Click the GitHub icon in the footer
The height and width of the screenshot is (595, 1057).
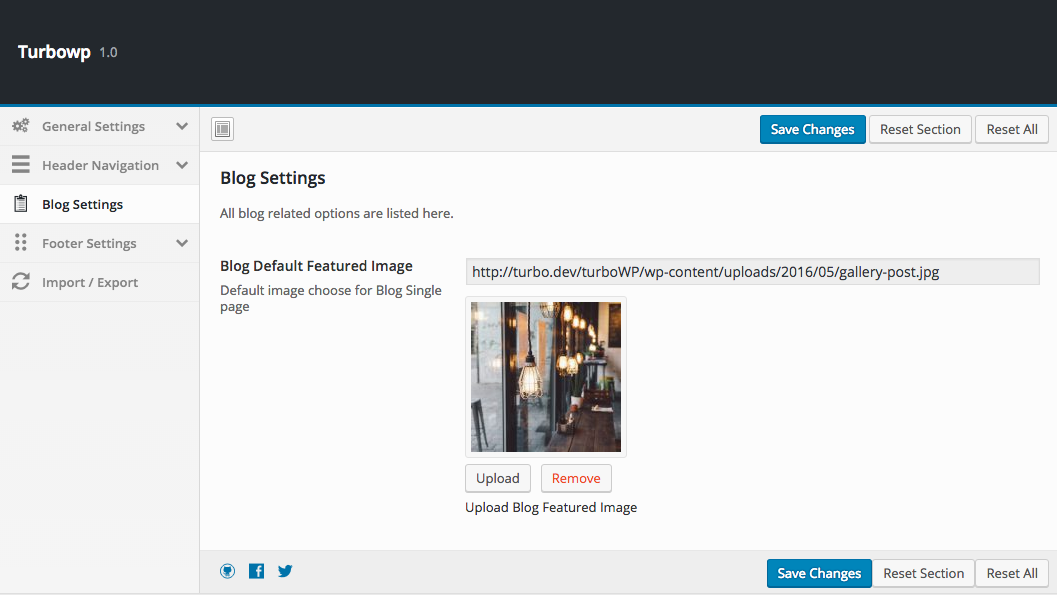228,571
